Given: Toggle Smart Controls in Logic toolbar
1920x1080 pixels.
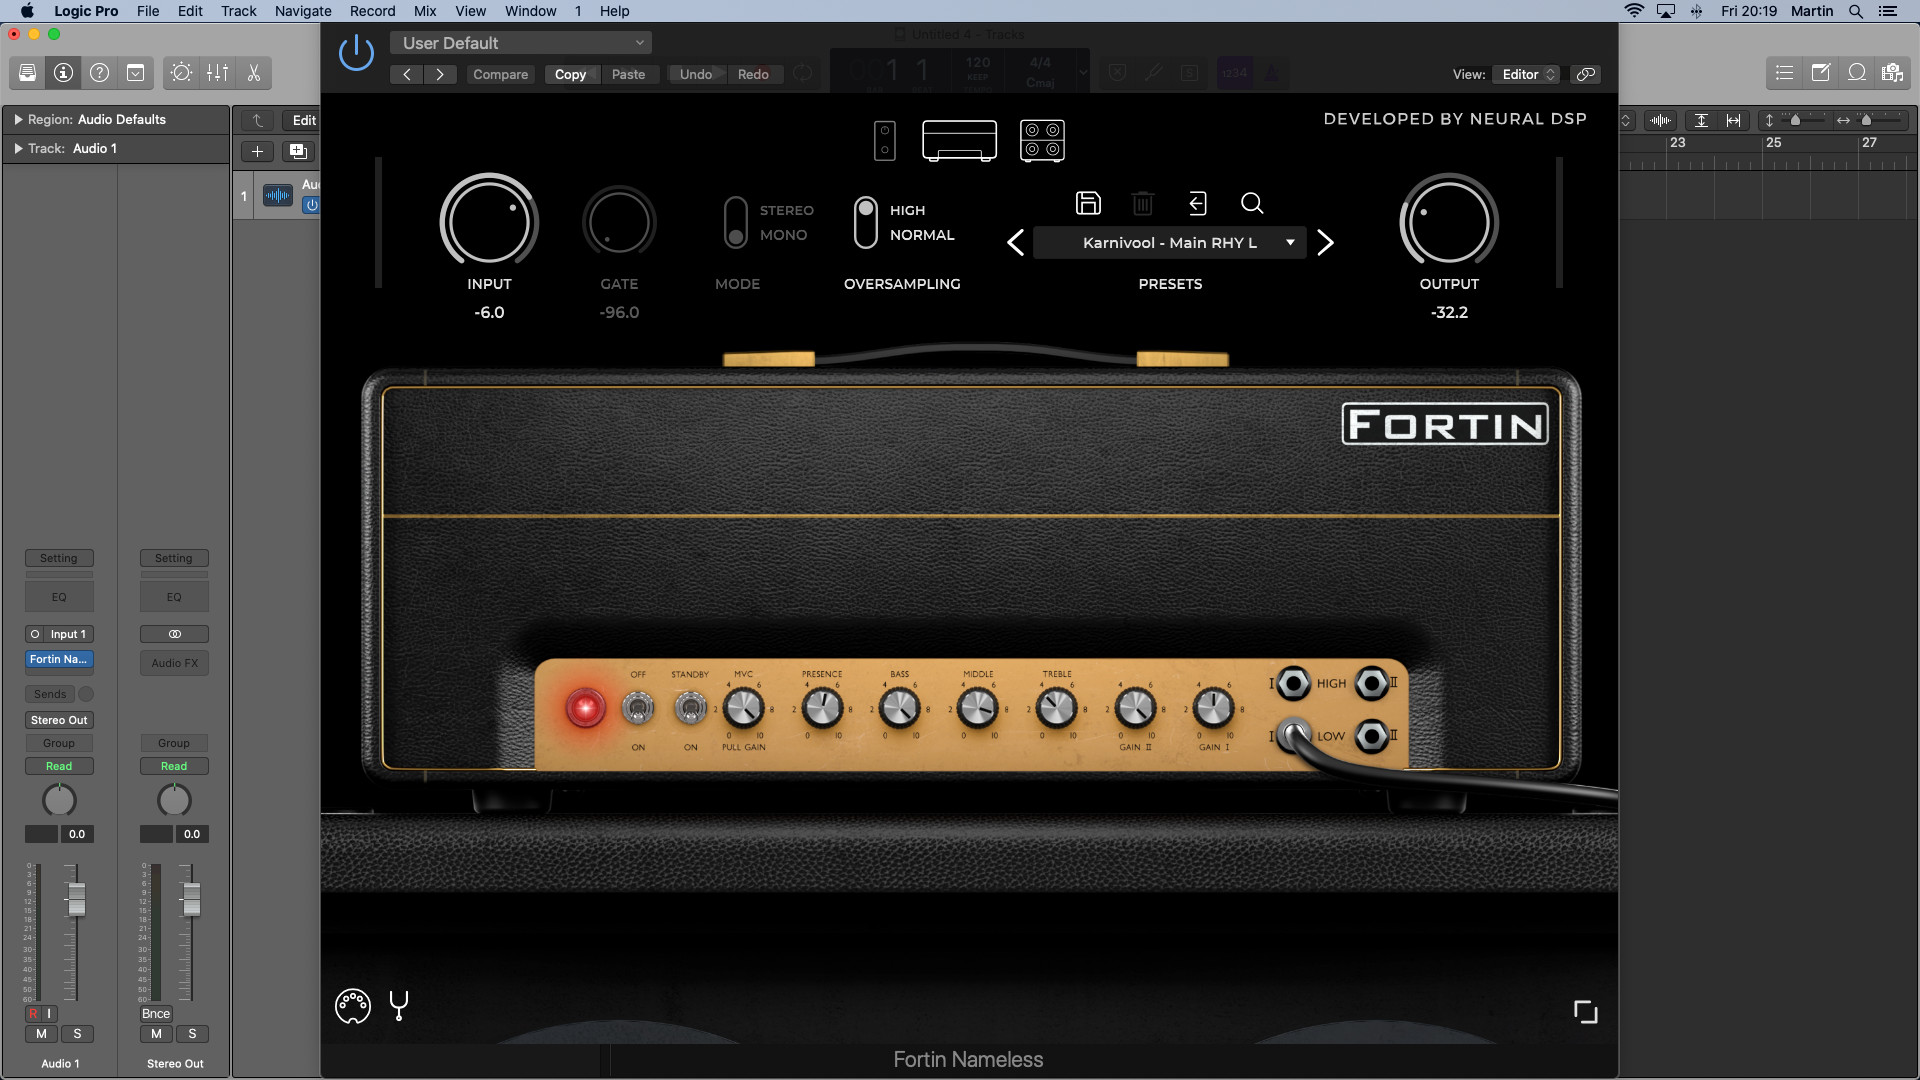Looking at the screenshot, I should coord(181,73).
